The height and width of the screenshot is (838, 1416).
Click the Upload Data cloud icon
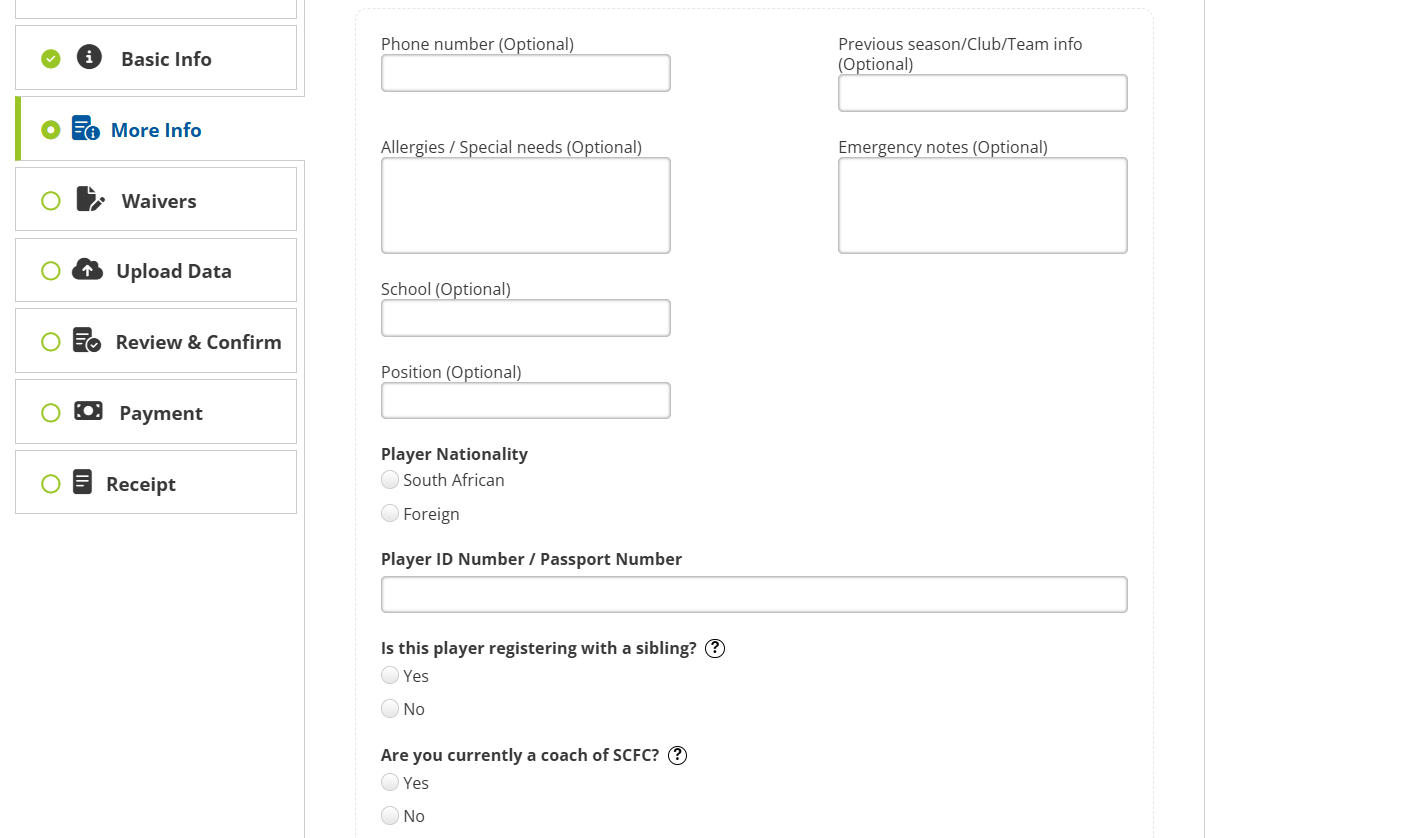click(87, 270)
